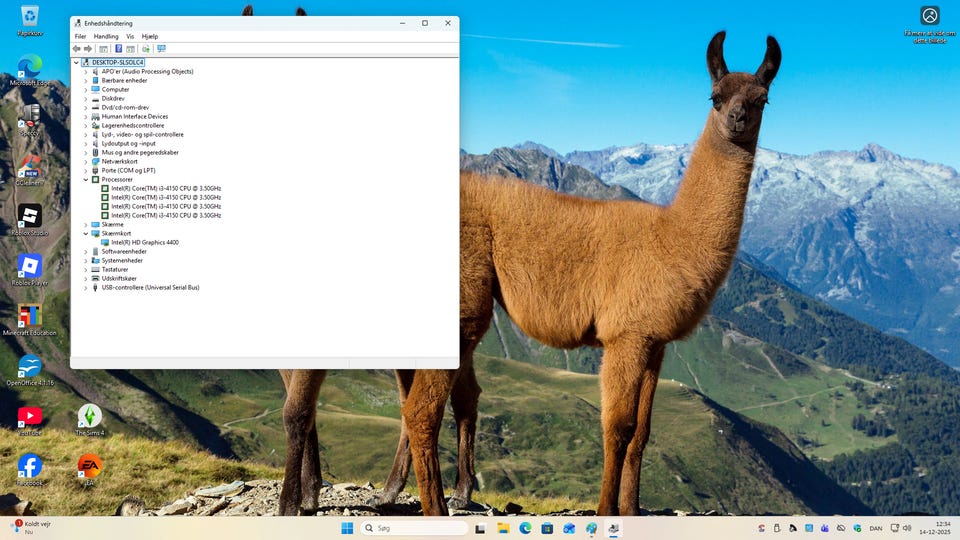Screen dimensions: 960x540
Task: Open the Speccy desktop shortcut
Action: [29, 120]
